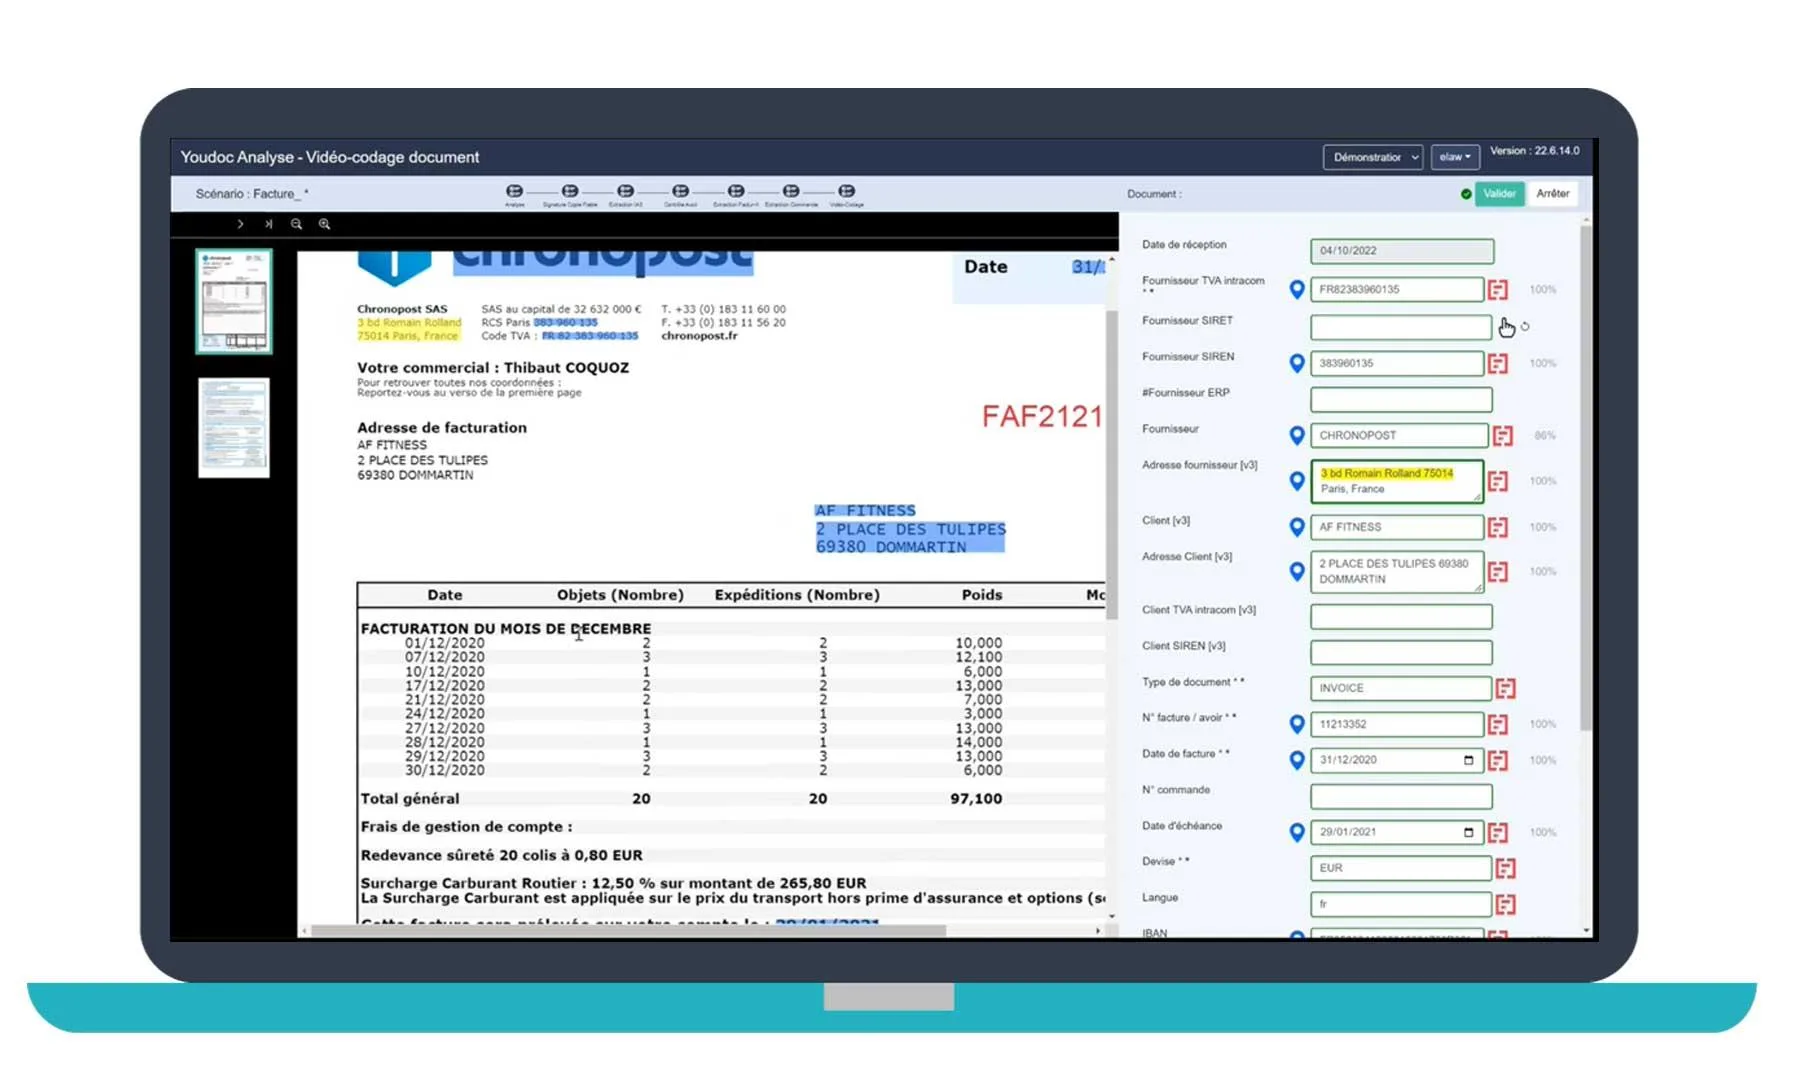Click location pin beside CHRONOPOST field
The width and height of the screenshot is (1808, 1076).
[x=1297, y=435]
